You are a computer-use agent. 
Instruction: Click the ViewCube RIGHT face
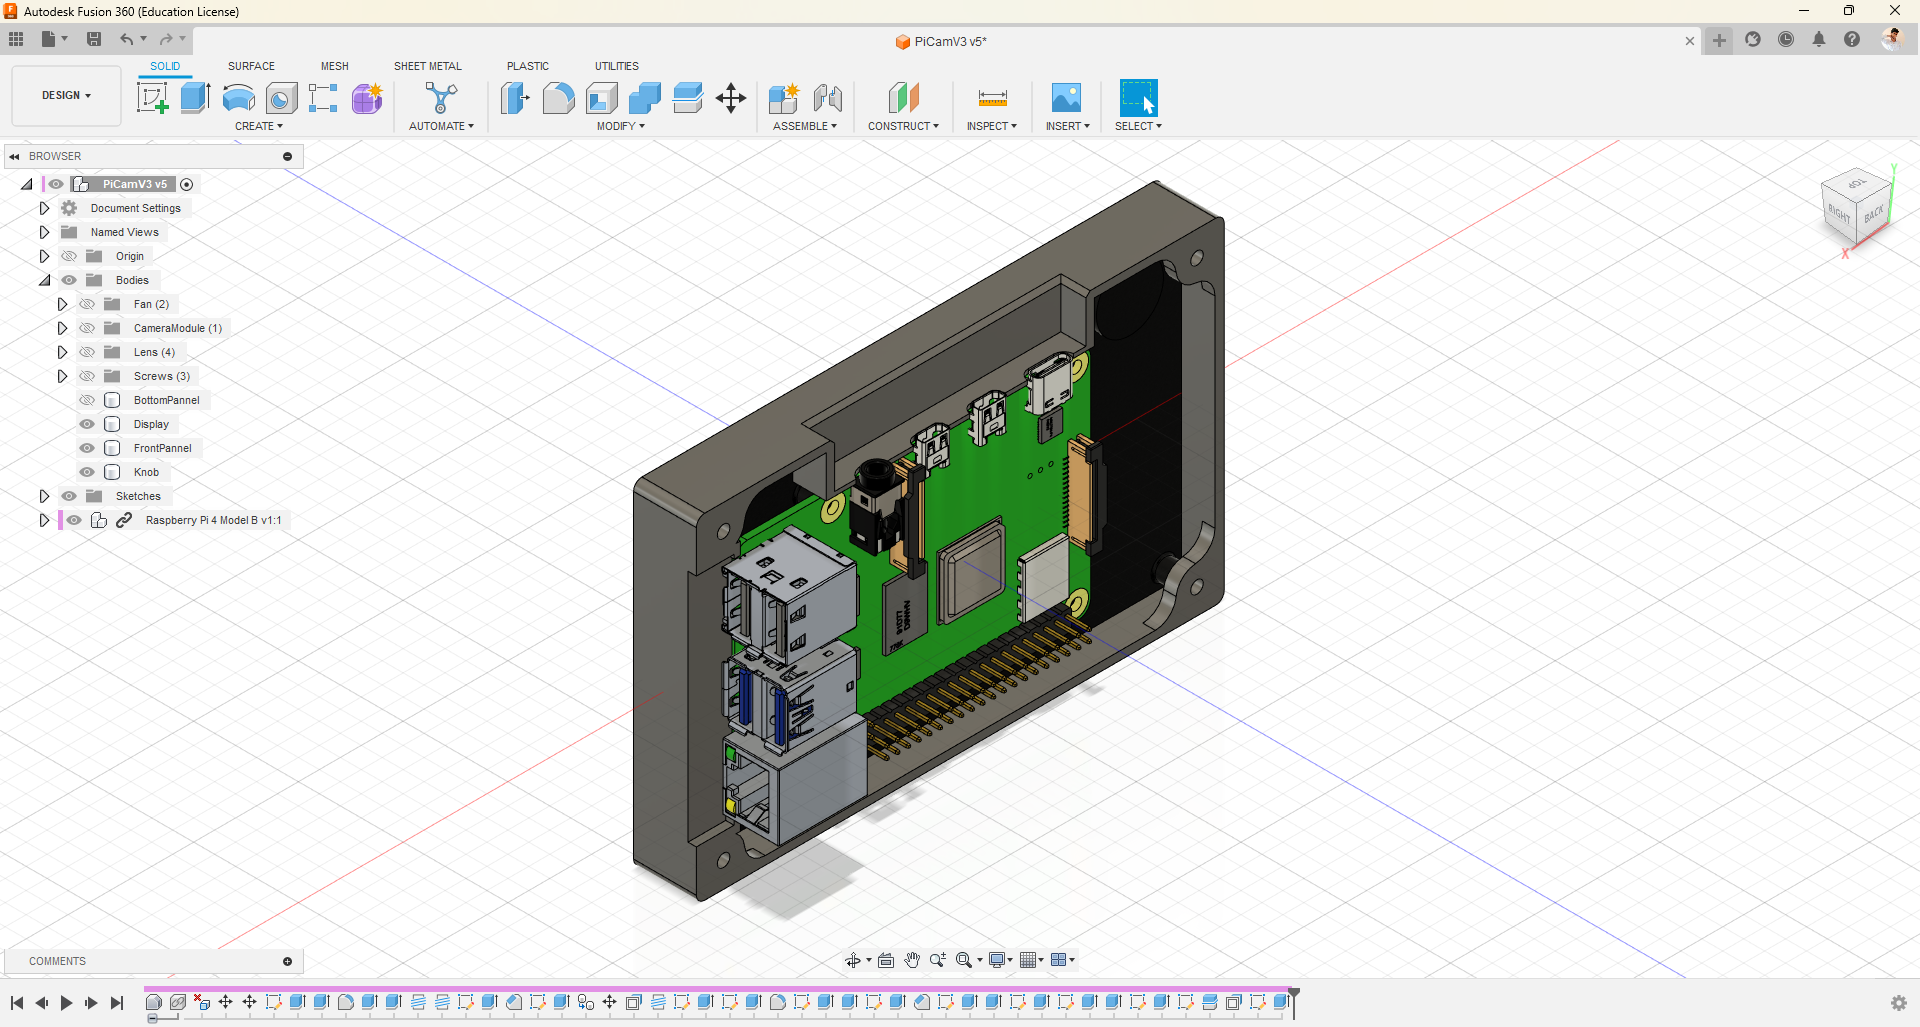click(1839, 213)
